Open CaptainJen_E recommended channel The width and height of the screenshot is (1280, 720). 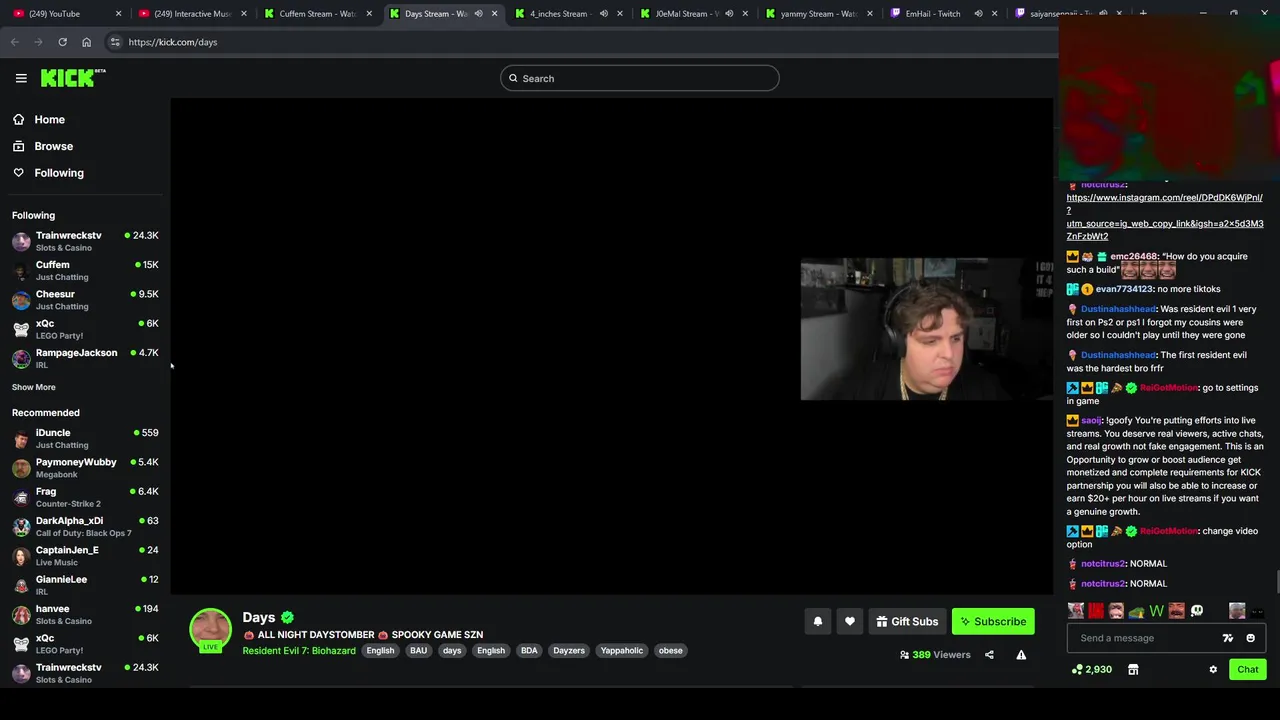coord(85,555)
